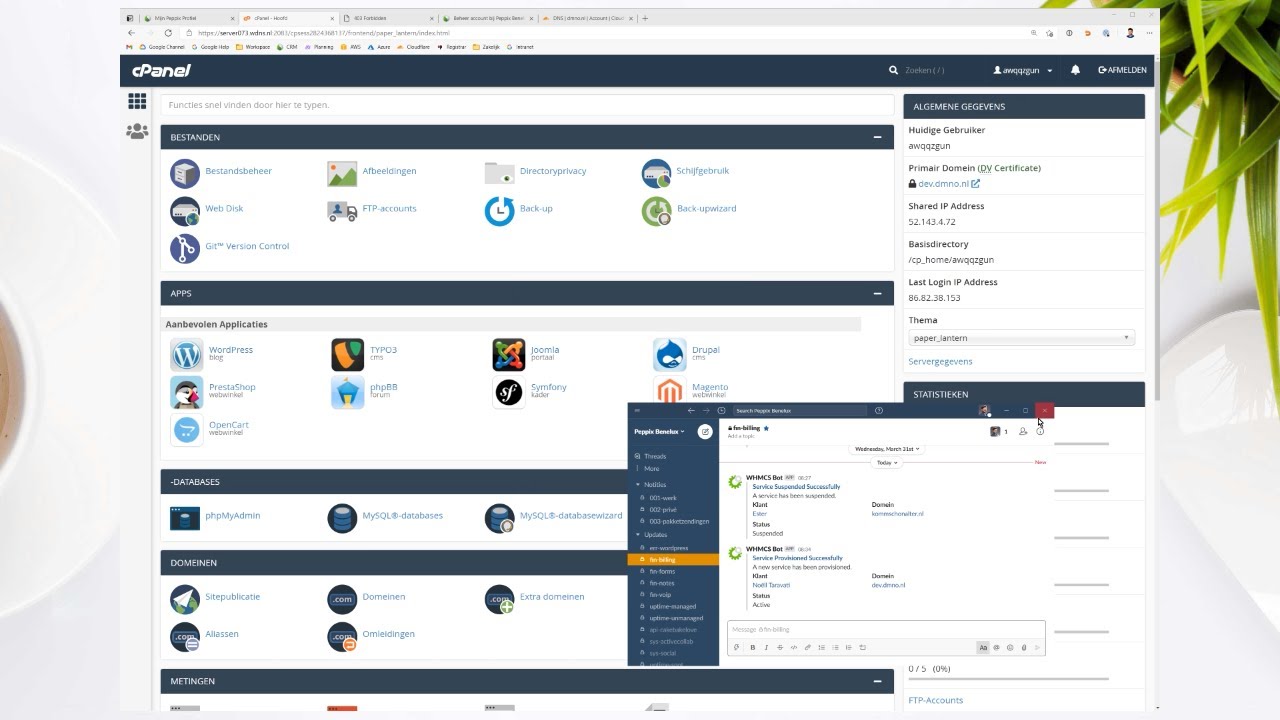The image size is (1280, 720).
Task: Open the awqqzgun user dropdown
Action: click(1022, 70)
